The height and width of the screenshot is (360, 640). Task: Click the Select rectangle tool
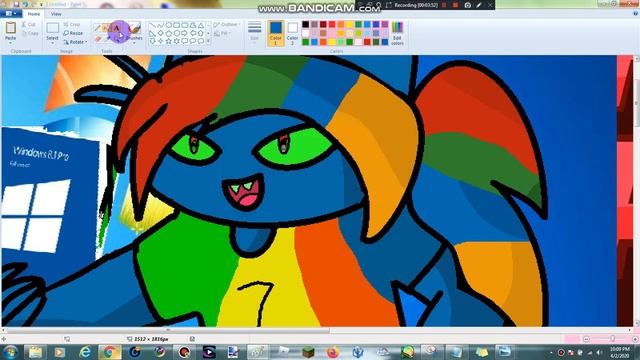[x=52, y=28]
